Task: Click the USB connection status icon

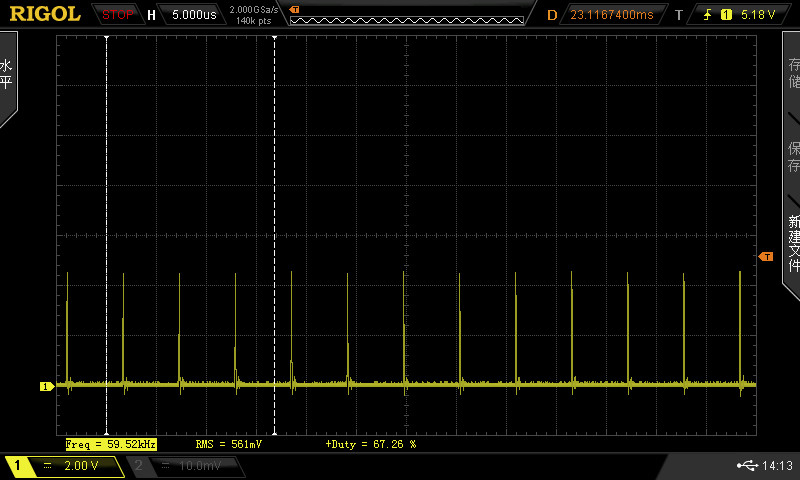Action: coord(747,465)
